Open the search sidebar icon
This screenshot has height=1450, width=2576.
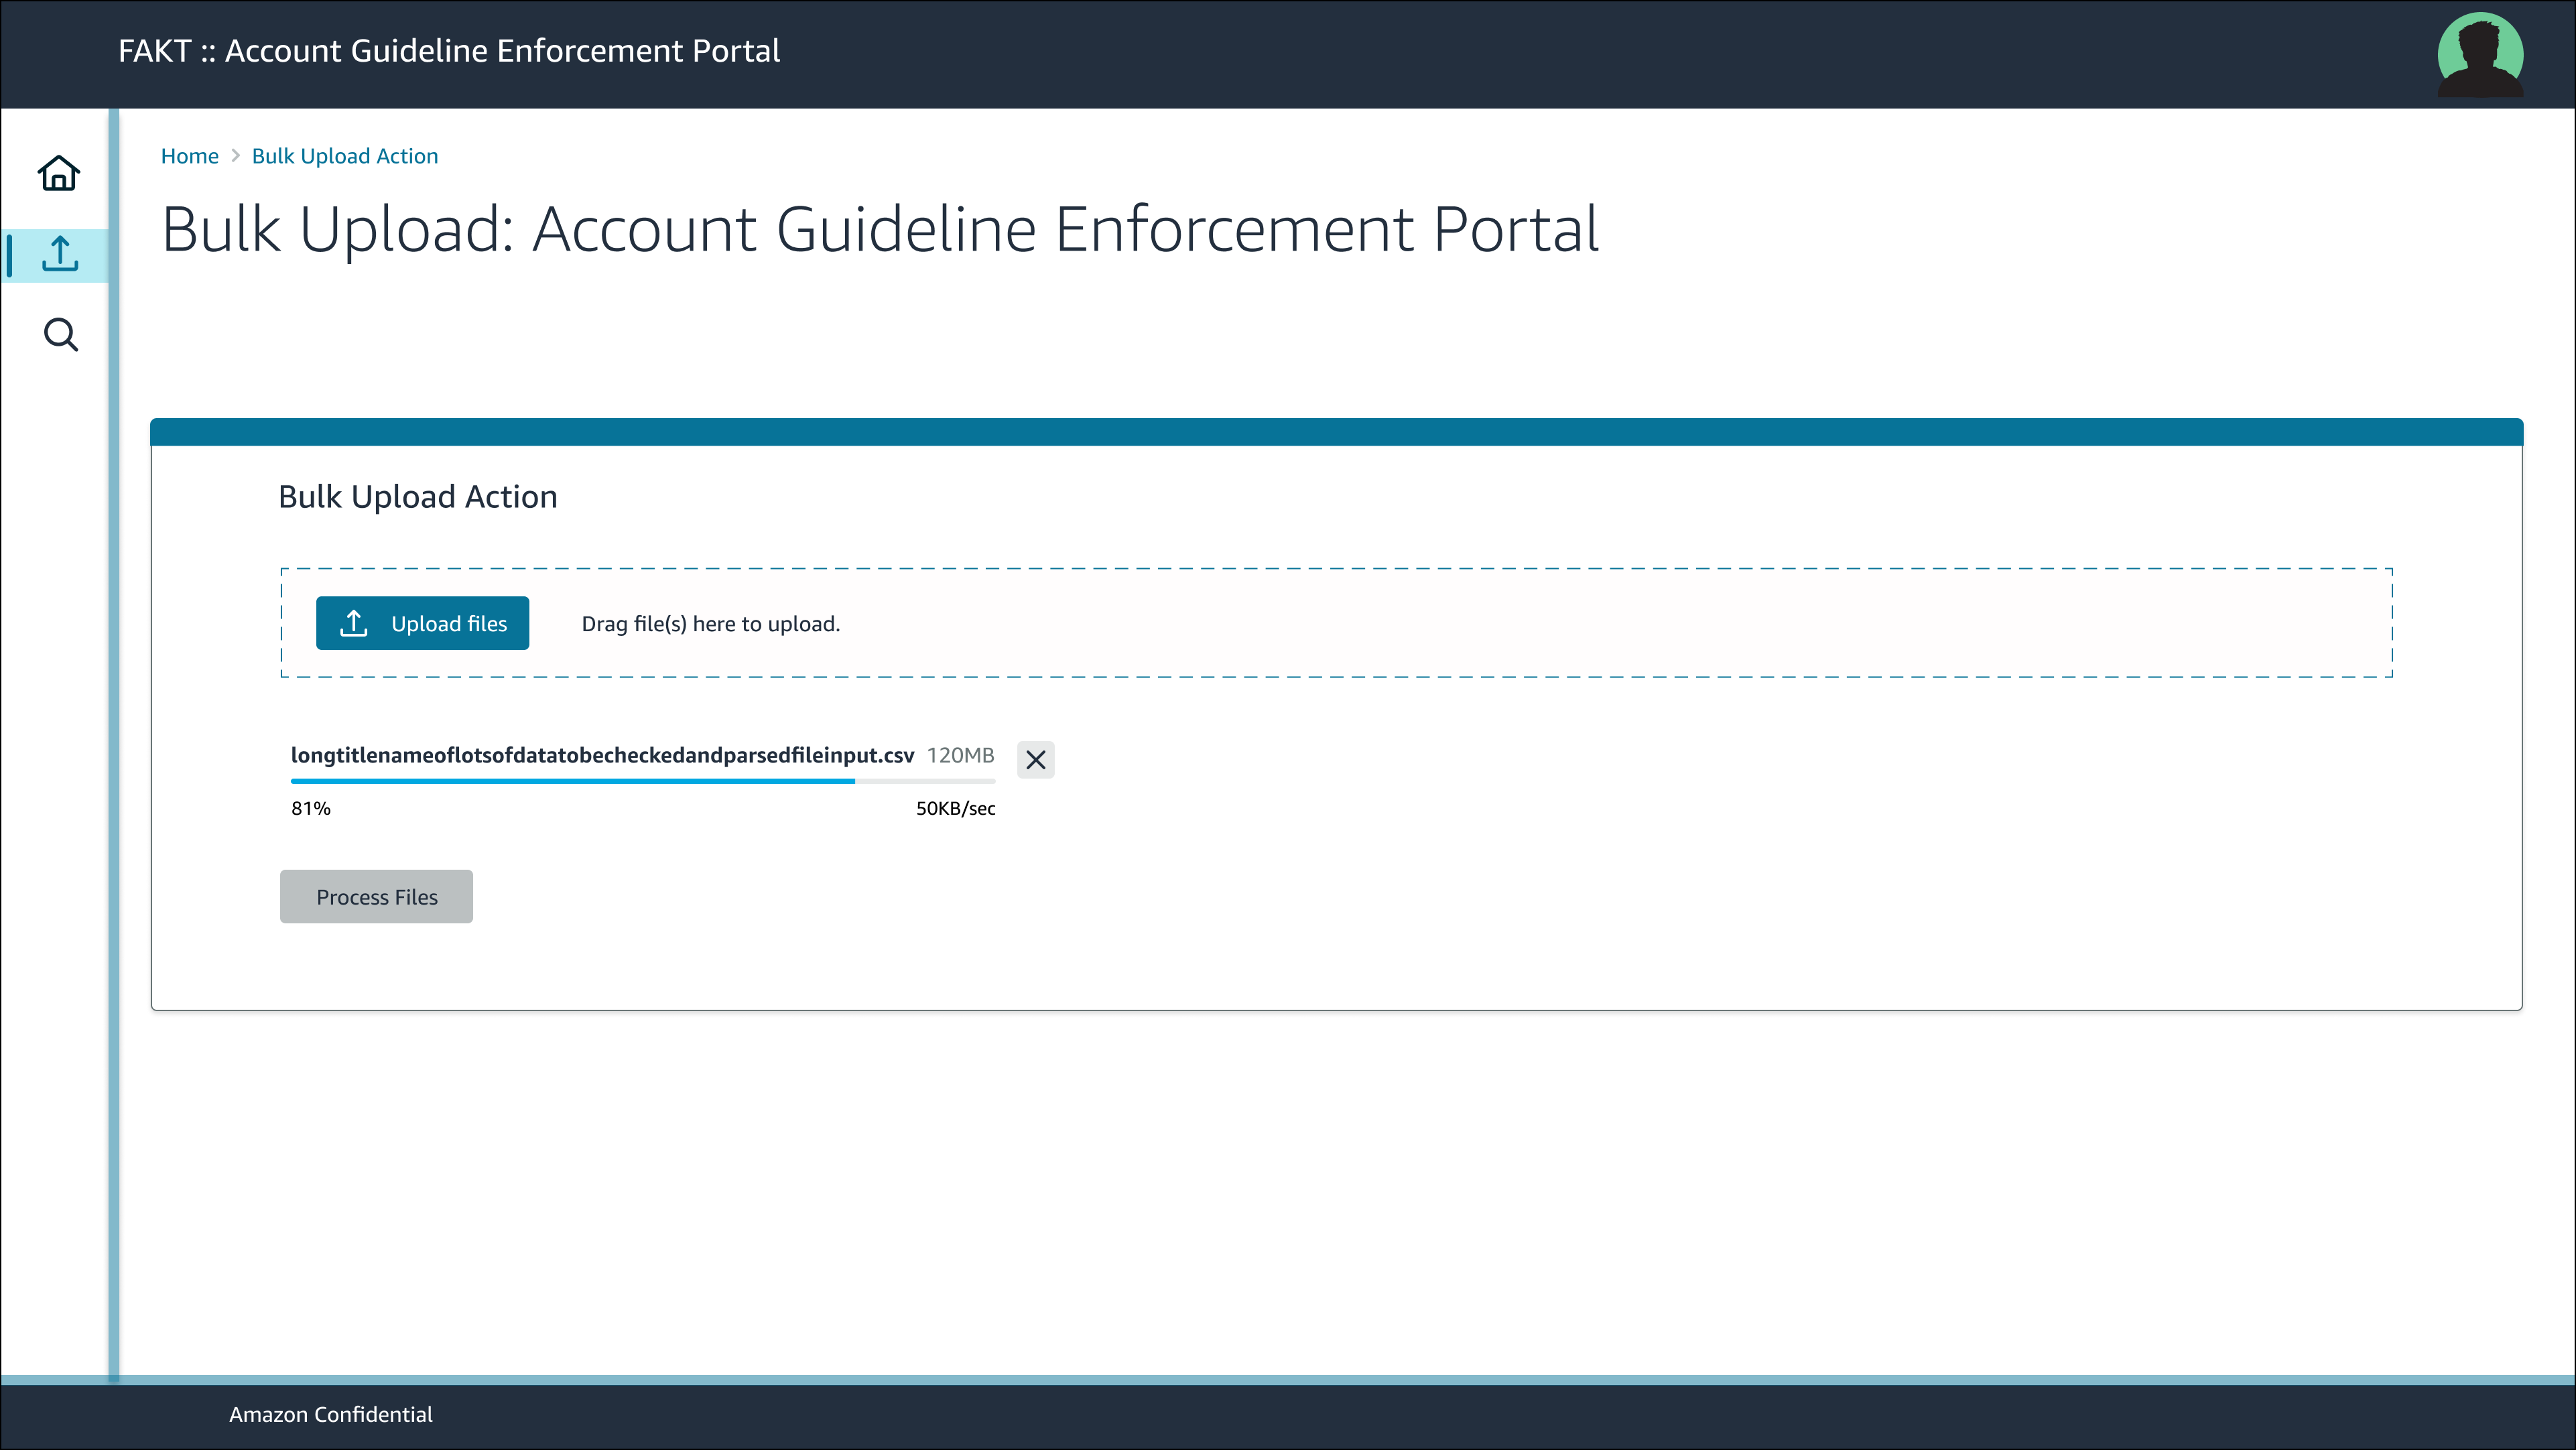(60, 335)
